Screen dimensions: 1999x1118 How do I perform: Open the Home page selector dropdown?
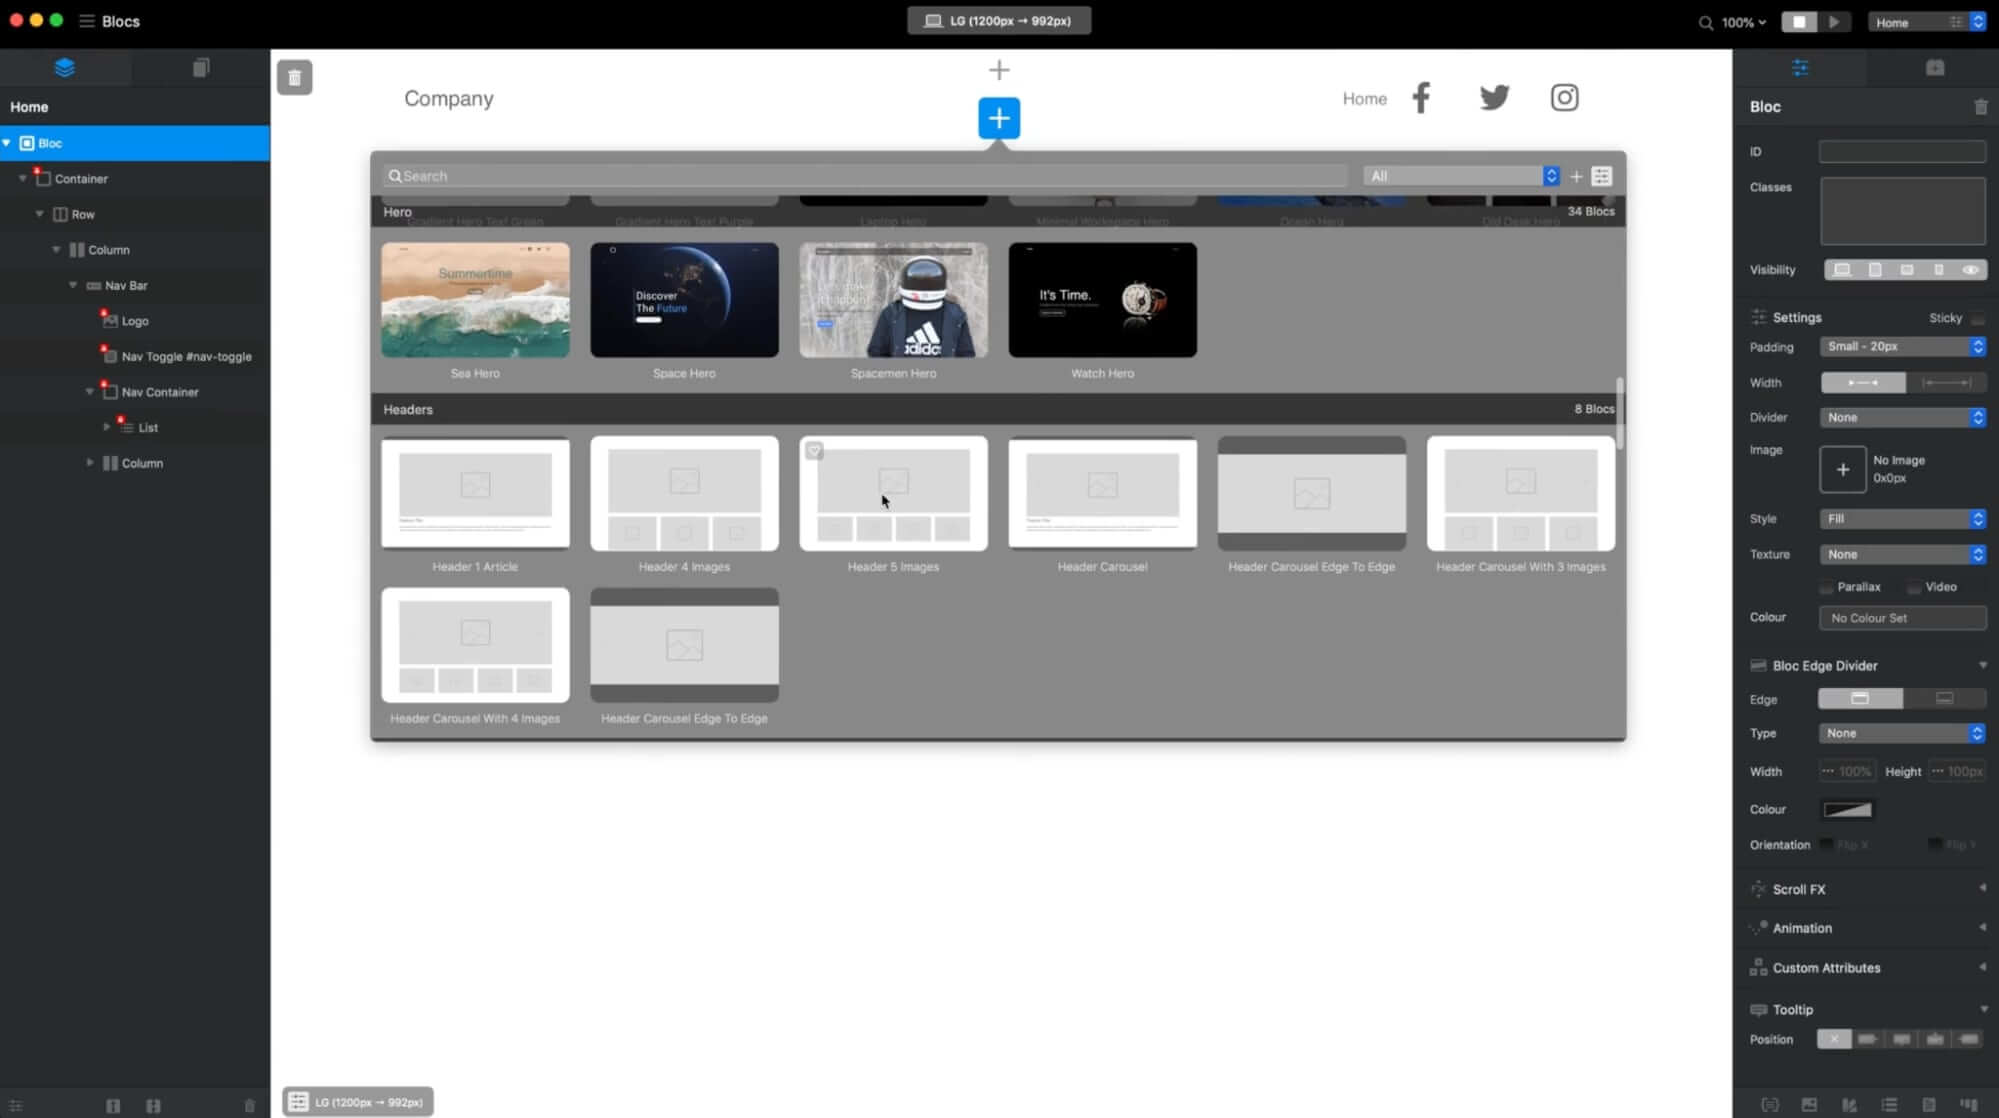1927,22
